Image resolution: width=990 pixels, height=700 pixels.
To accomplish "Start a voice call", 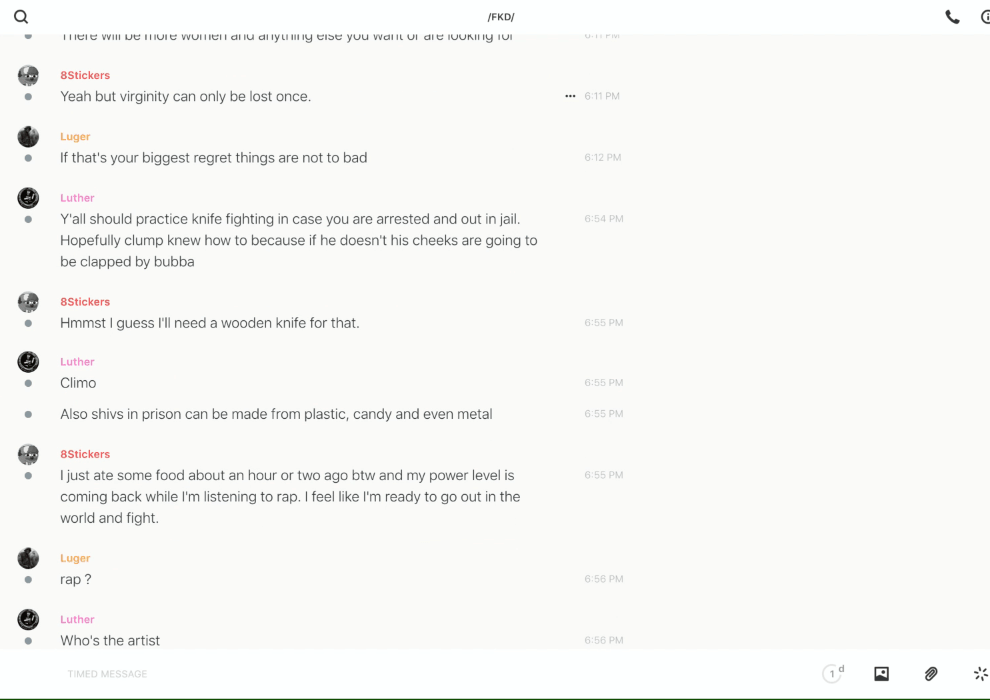I will [952, 17].
